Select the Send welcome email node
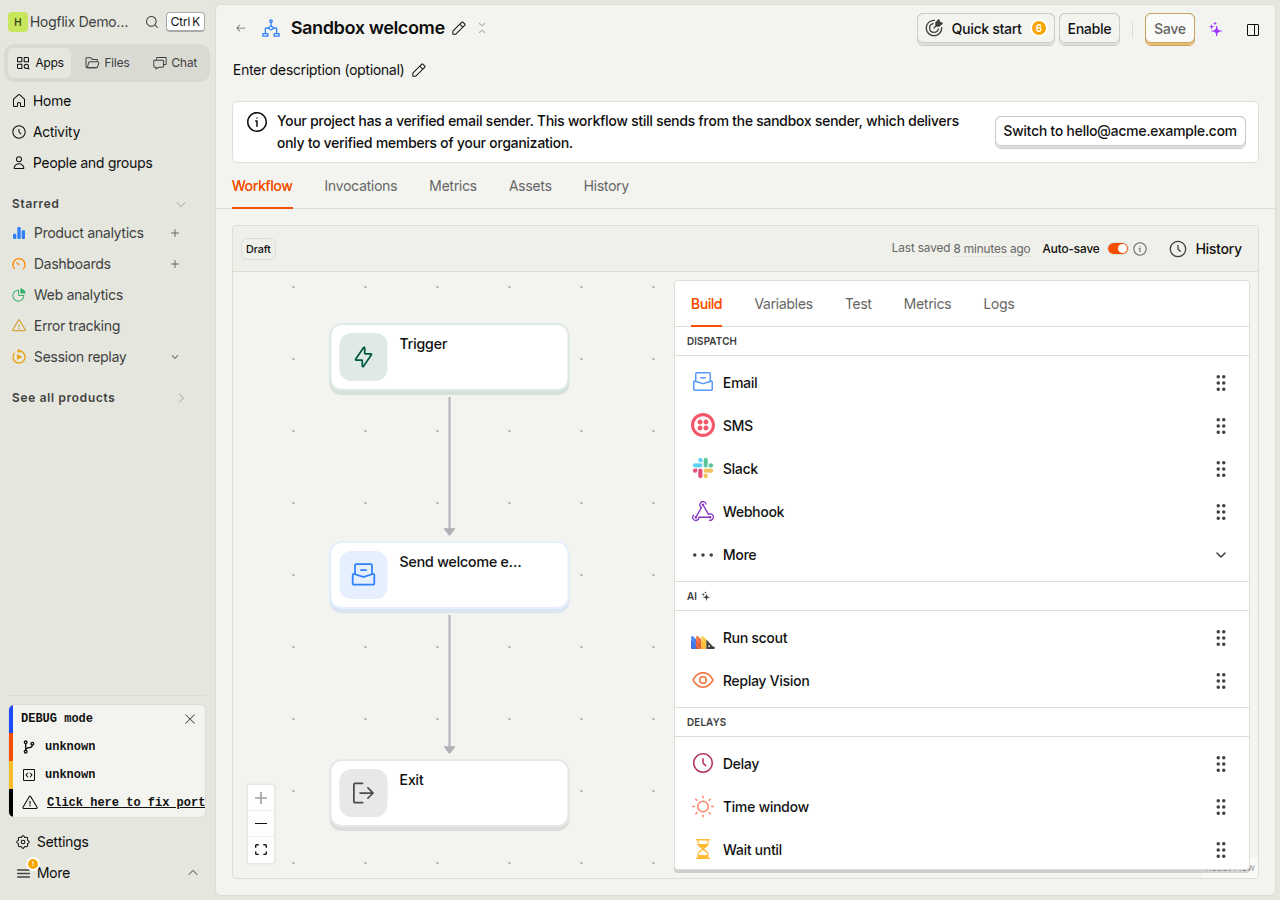The height and width of the screenshot is (900, 1280). click(x=449, y=576)
